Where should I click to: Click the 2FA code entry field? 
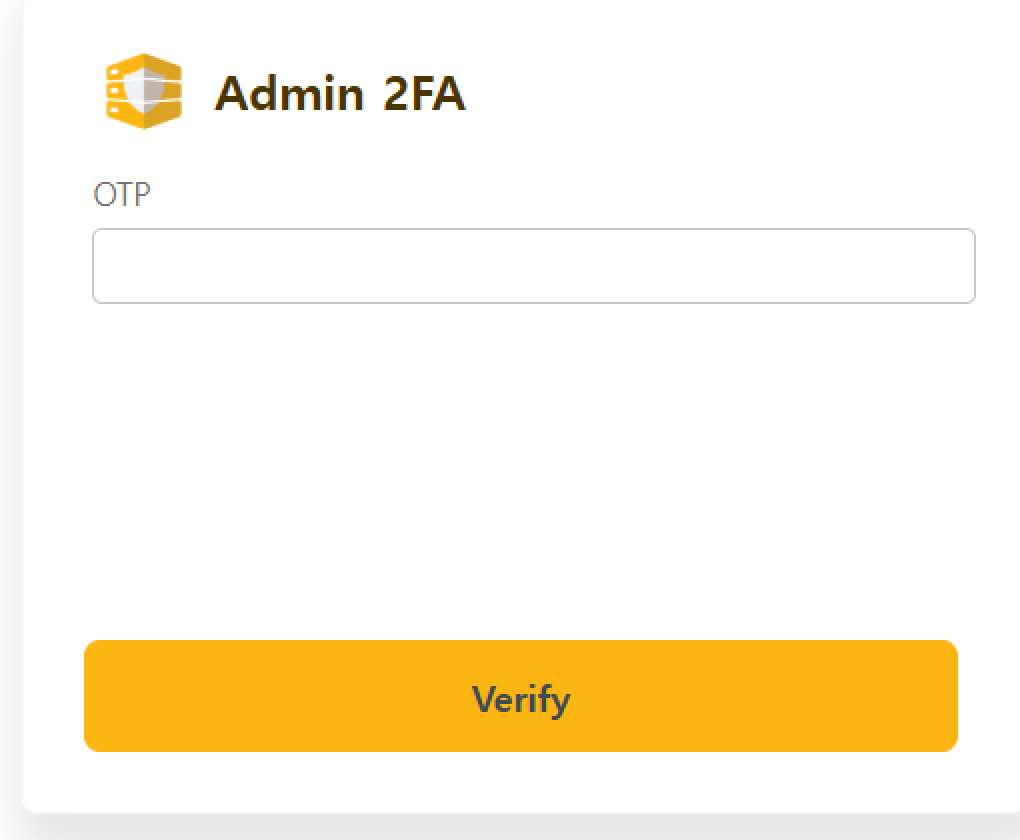point(533,266)
